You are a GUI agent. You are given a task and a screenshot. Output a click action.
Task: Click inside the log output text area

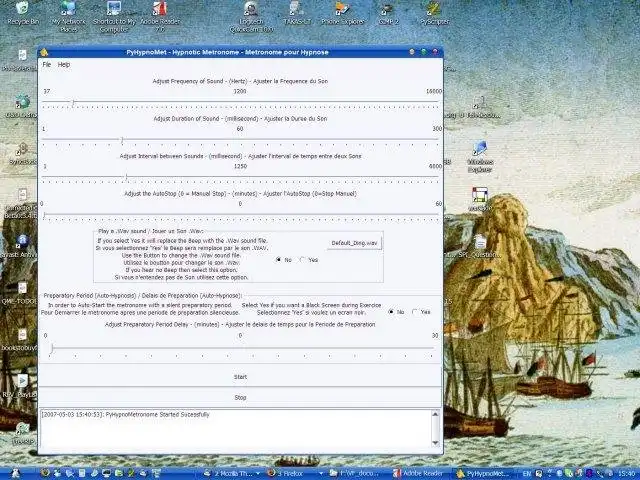(x=235, y=429)
